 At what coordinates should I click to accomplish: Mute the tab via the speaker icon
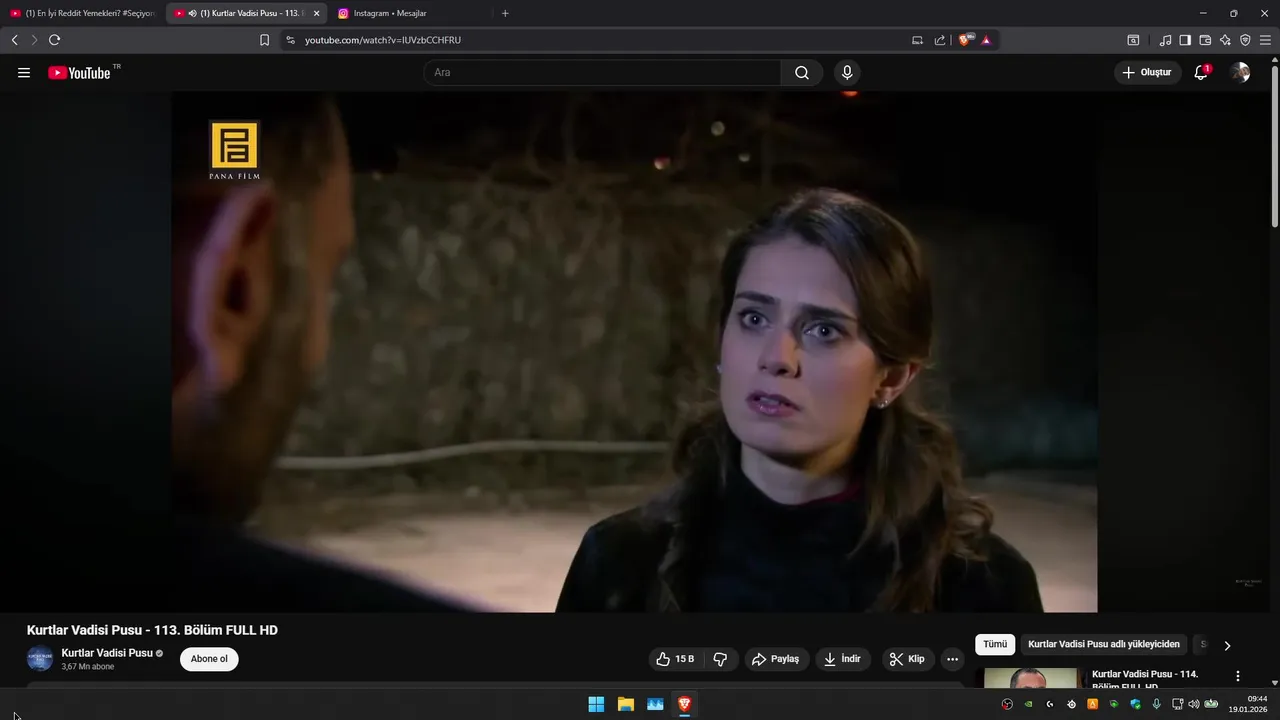click(193, 13)
